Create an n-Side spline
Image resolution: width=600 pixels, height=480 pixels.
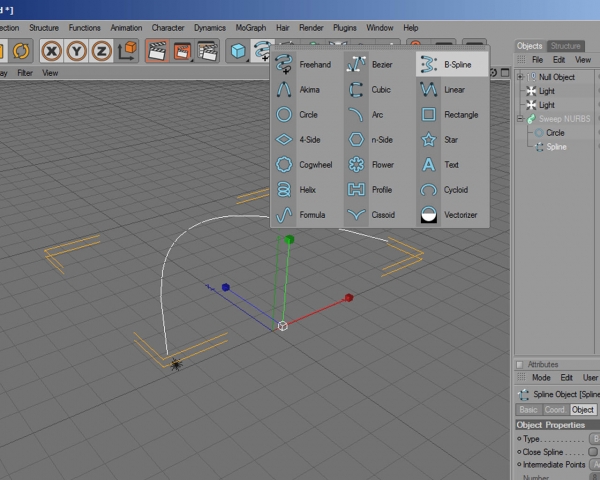[x=377, y=140]
